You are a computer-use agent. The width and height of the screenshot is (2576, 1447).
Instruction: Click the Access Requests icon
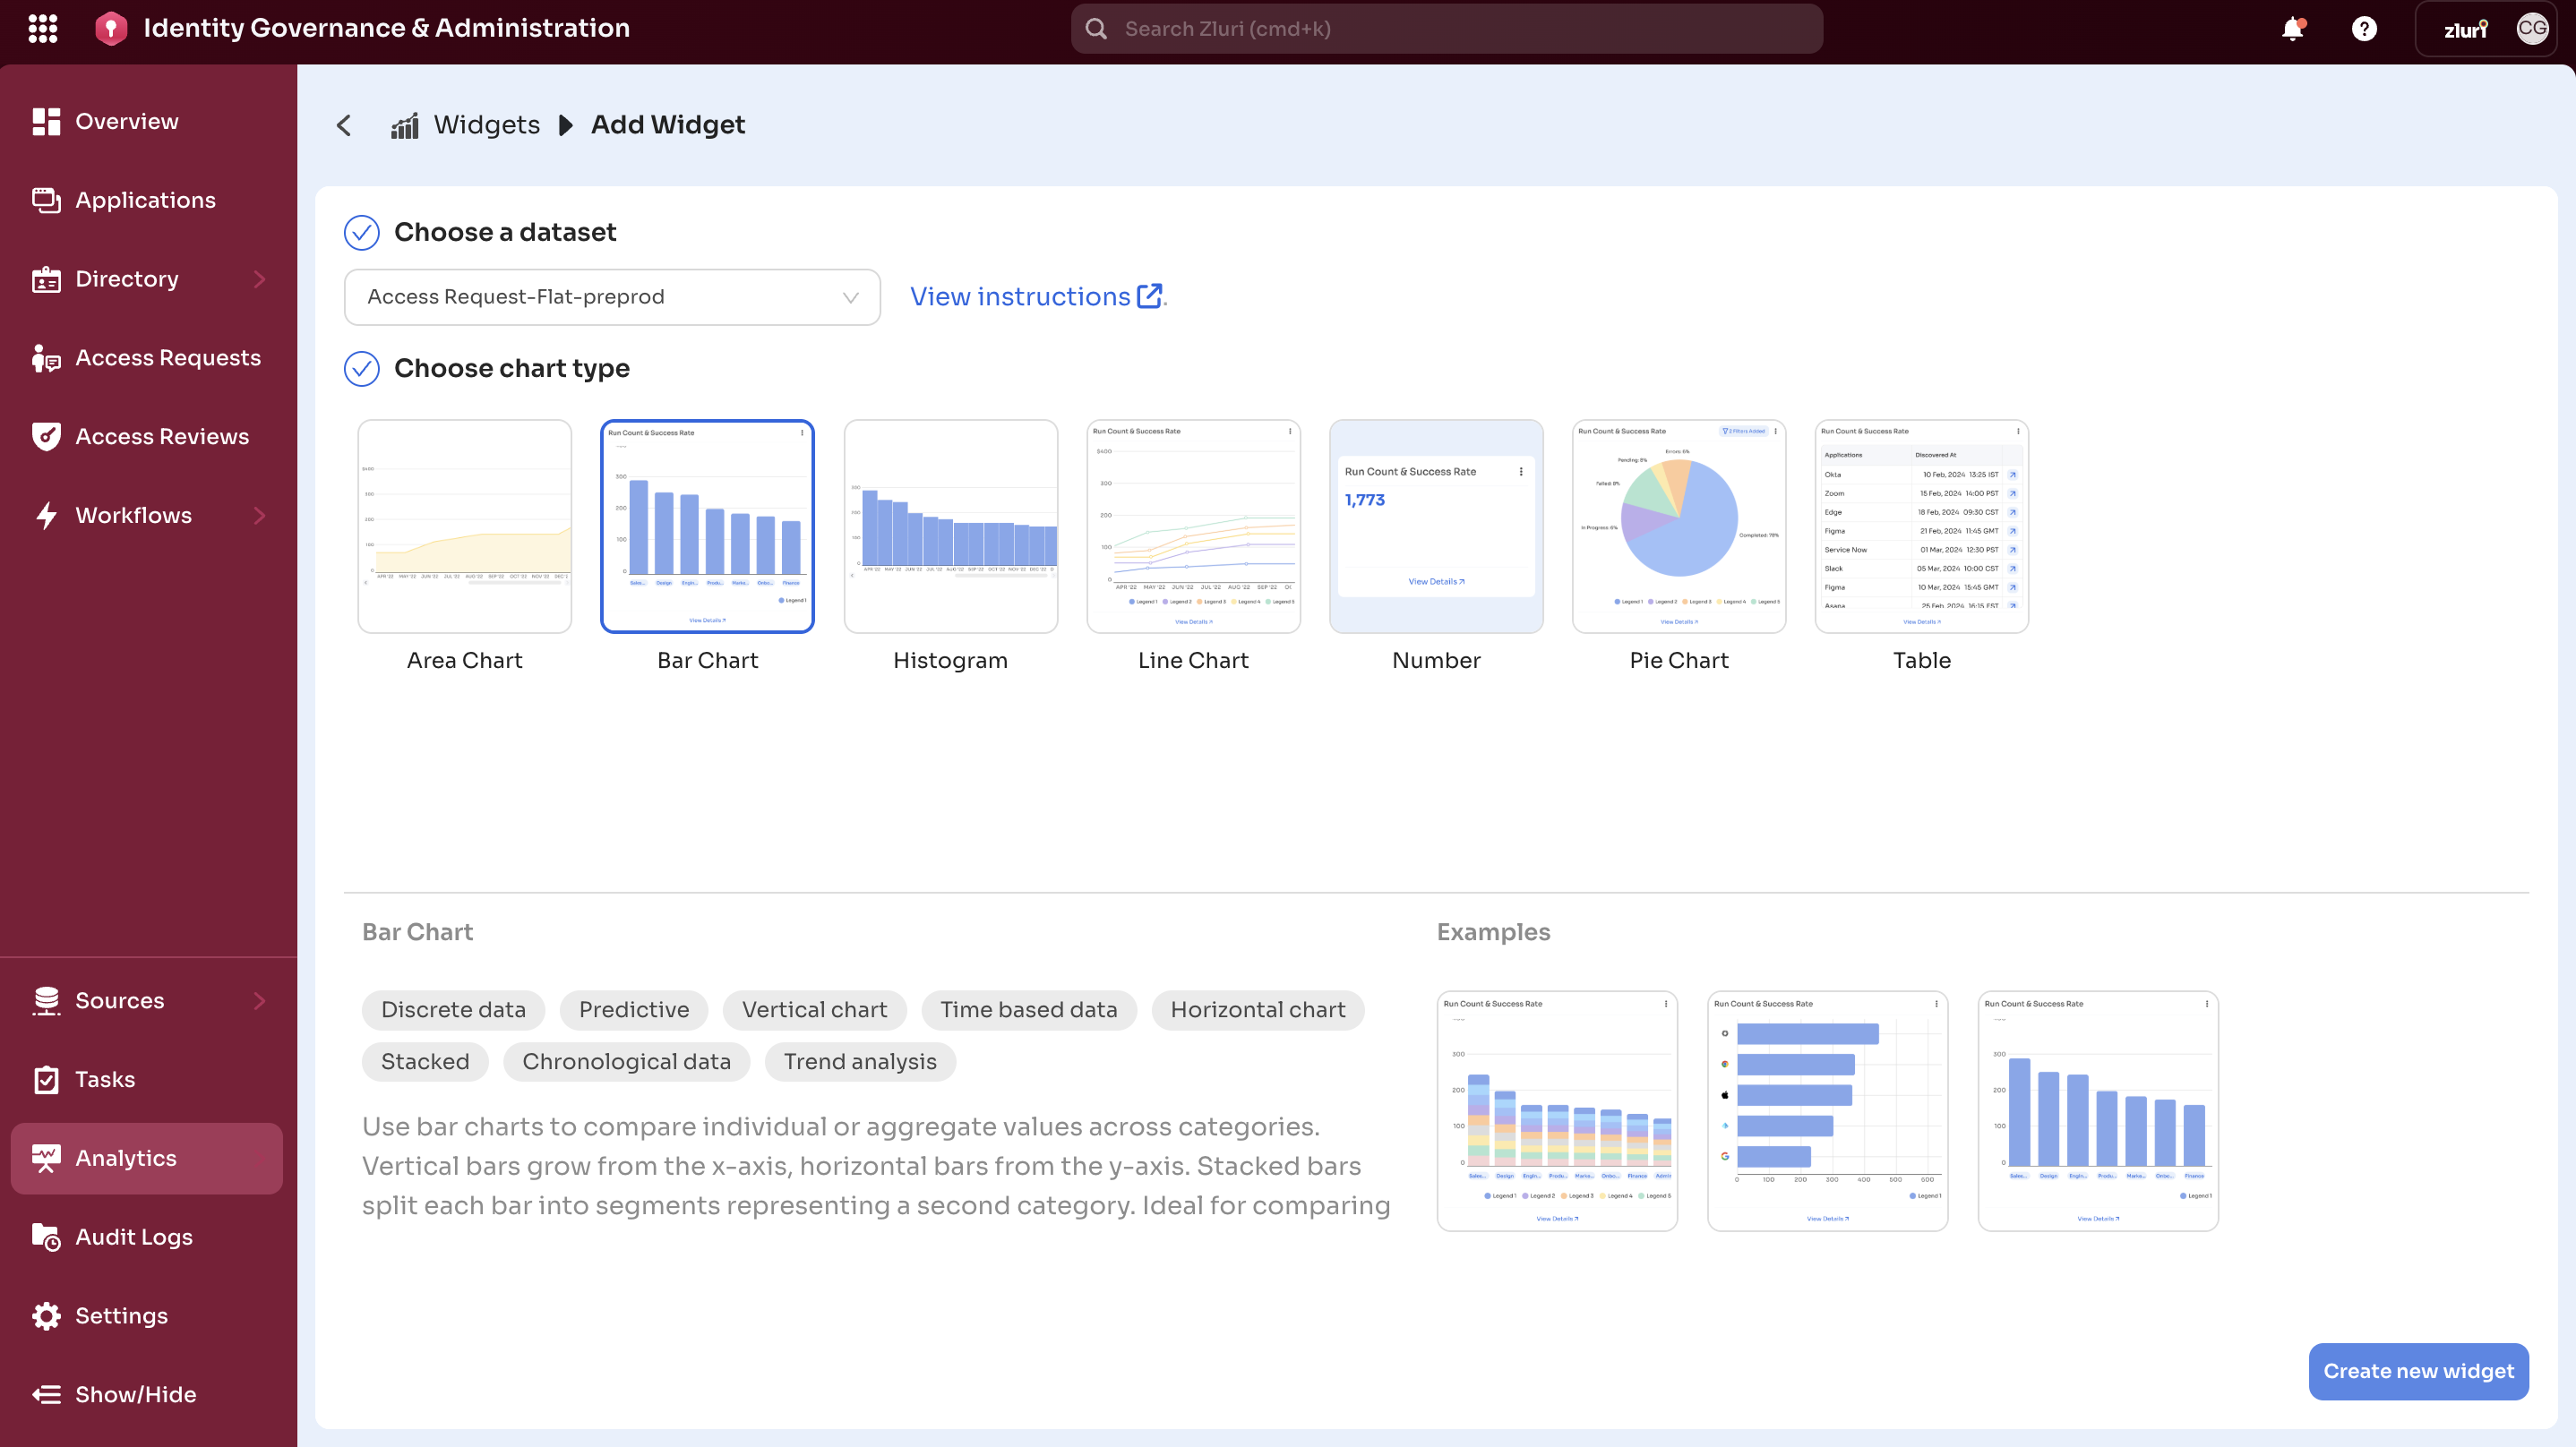click(x=46, y=358)
